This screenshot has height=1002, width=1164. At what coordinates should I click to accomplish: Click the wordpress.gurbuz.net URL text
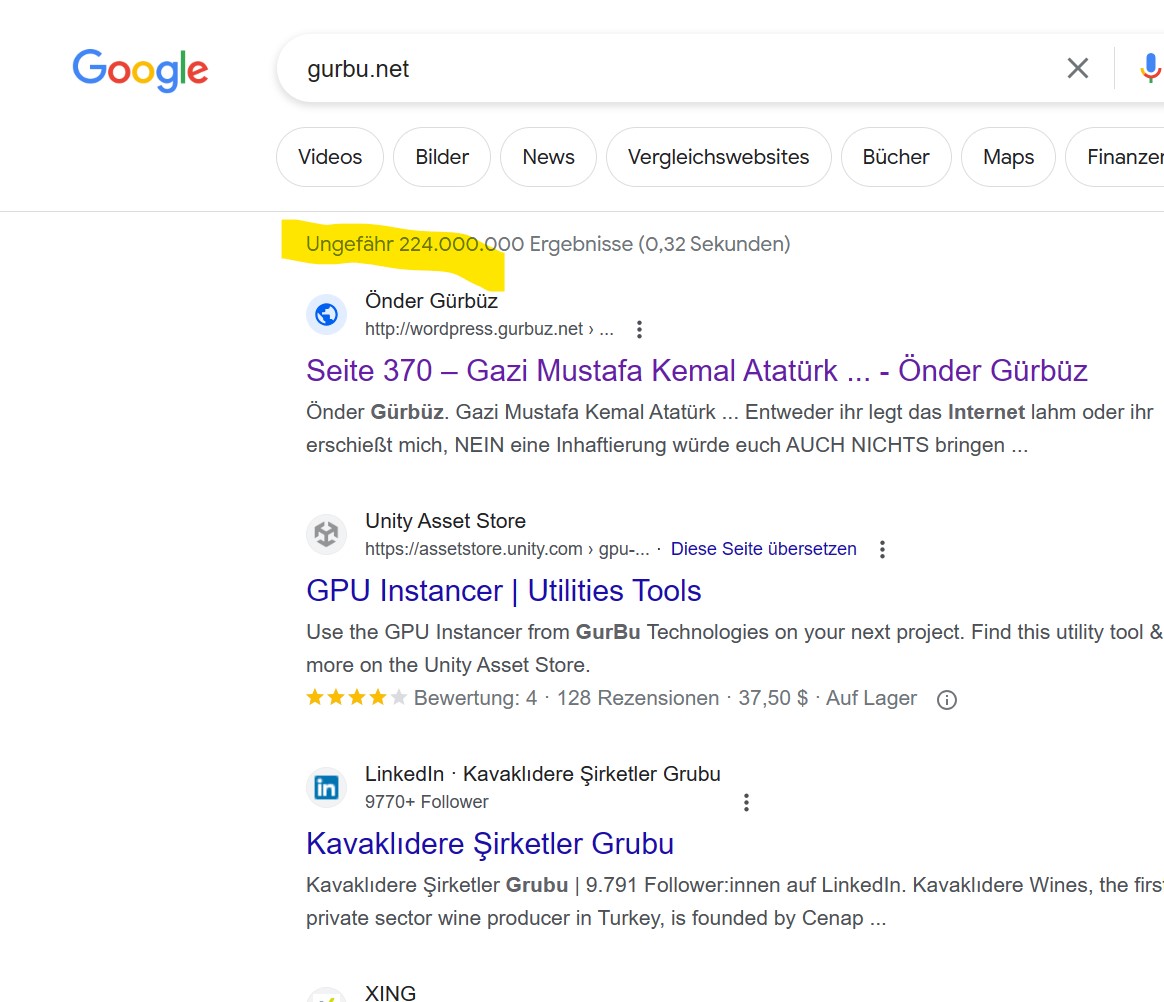click(x=489, y=329)
